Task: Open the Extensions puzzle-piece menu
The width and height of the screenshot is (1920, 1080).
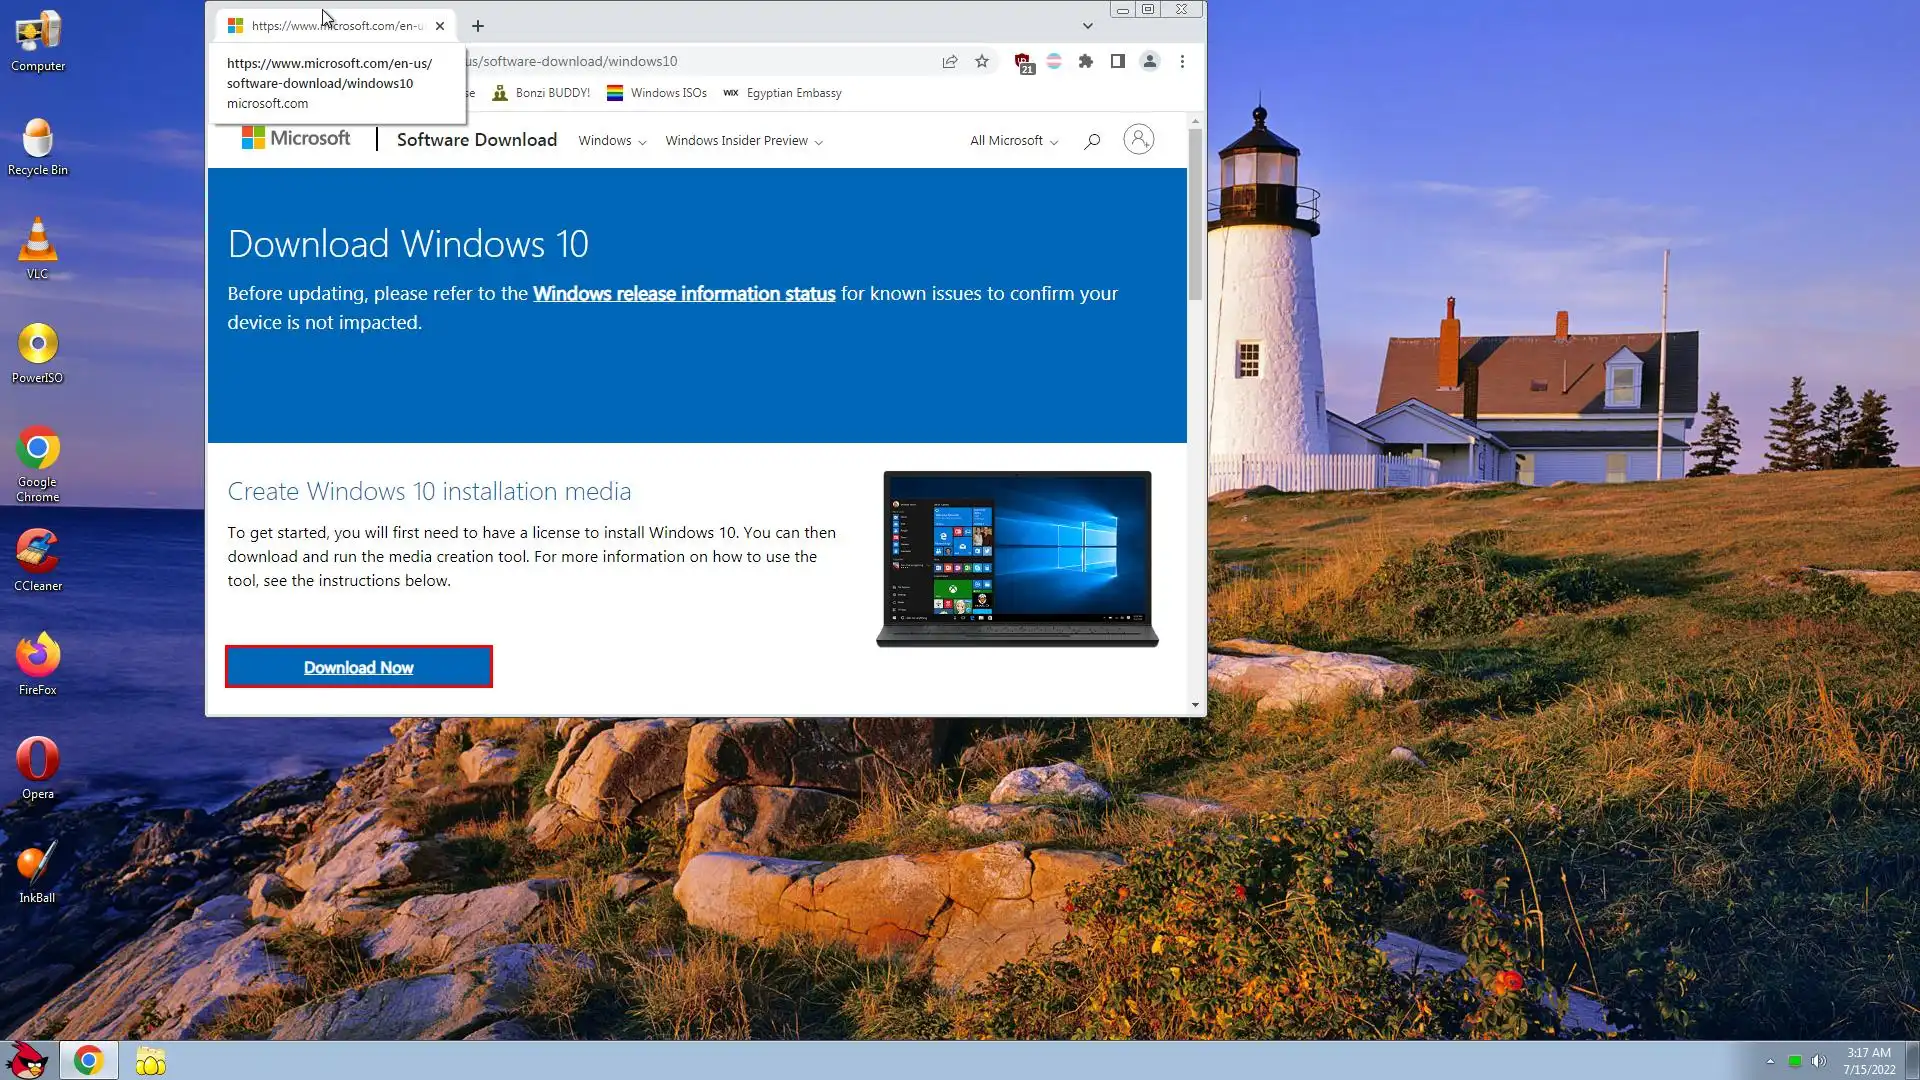Action: pos(1086,61)
